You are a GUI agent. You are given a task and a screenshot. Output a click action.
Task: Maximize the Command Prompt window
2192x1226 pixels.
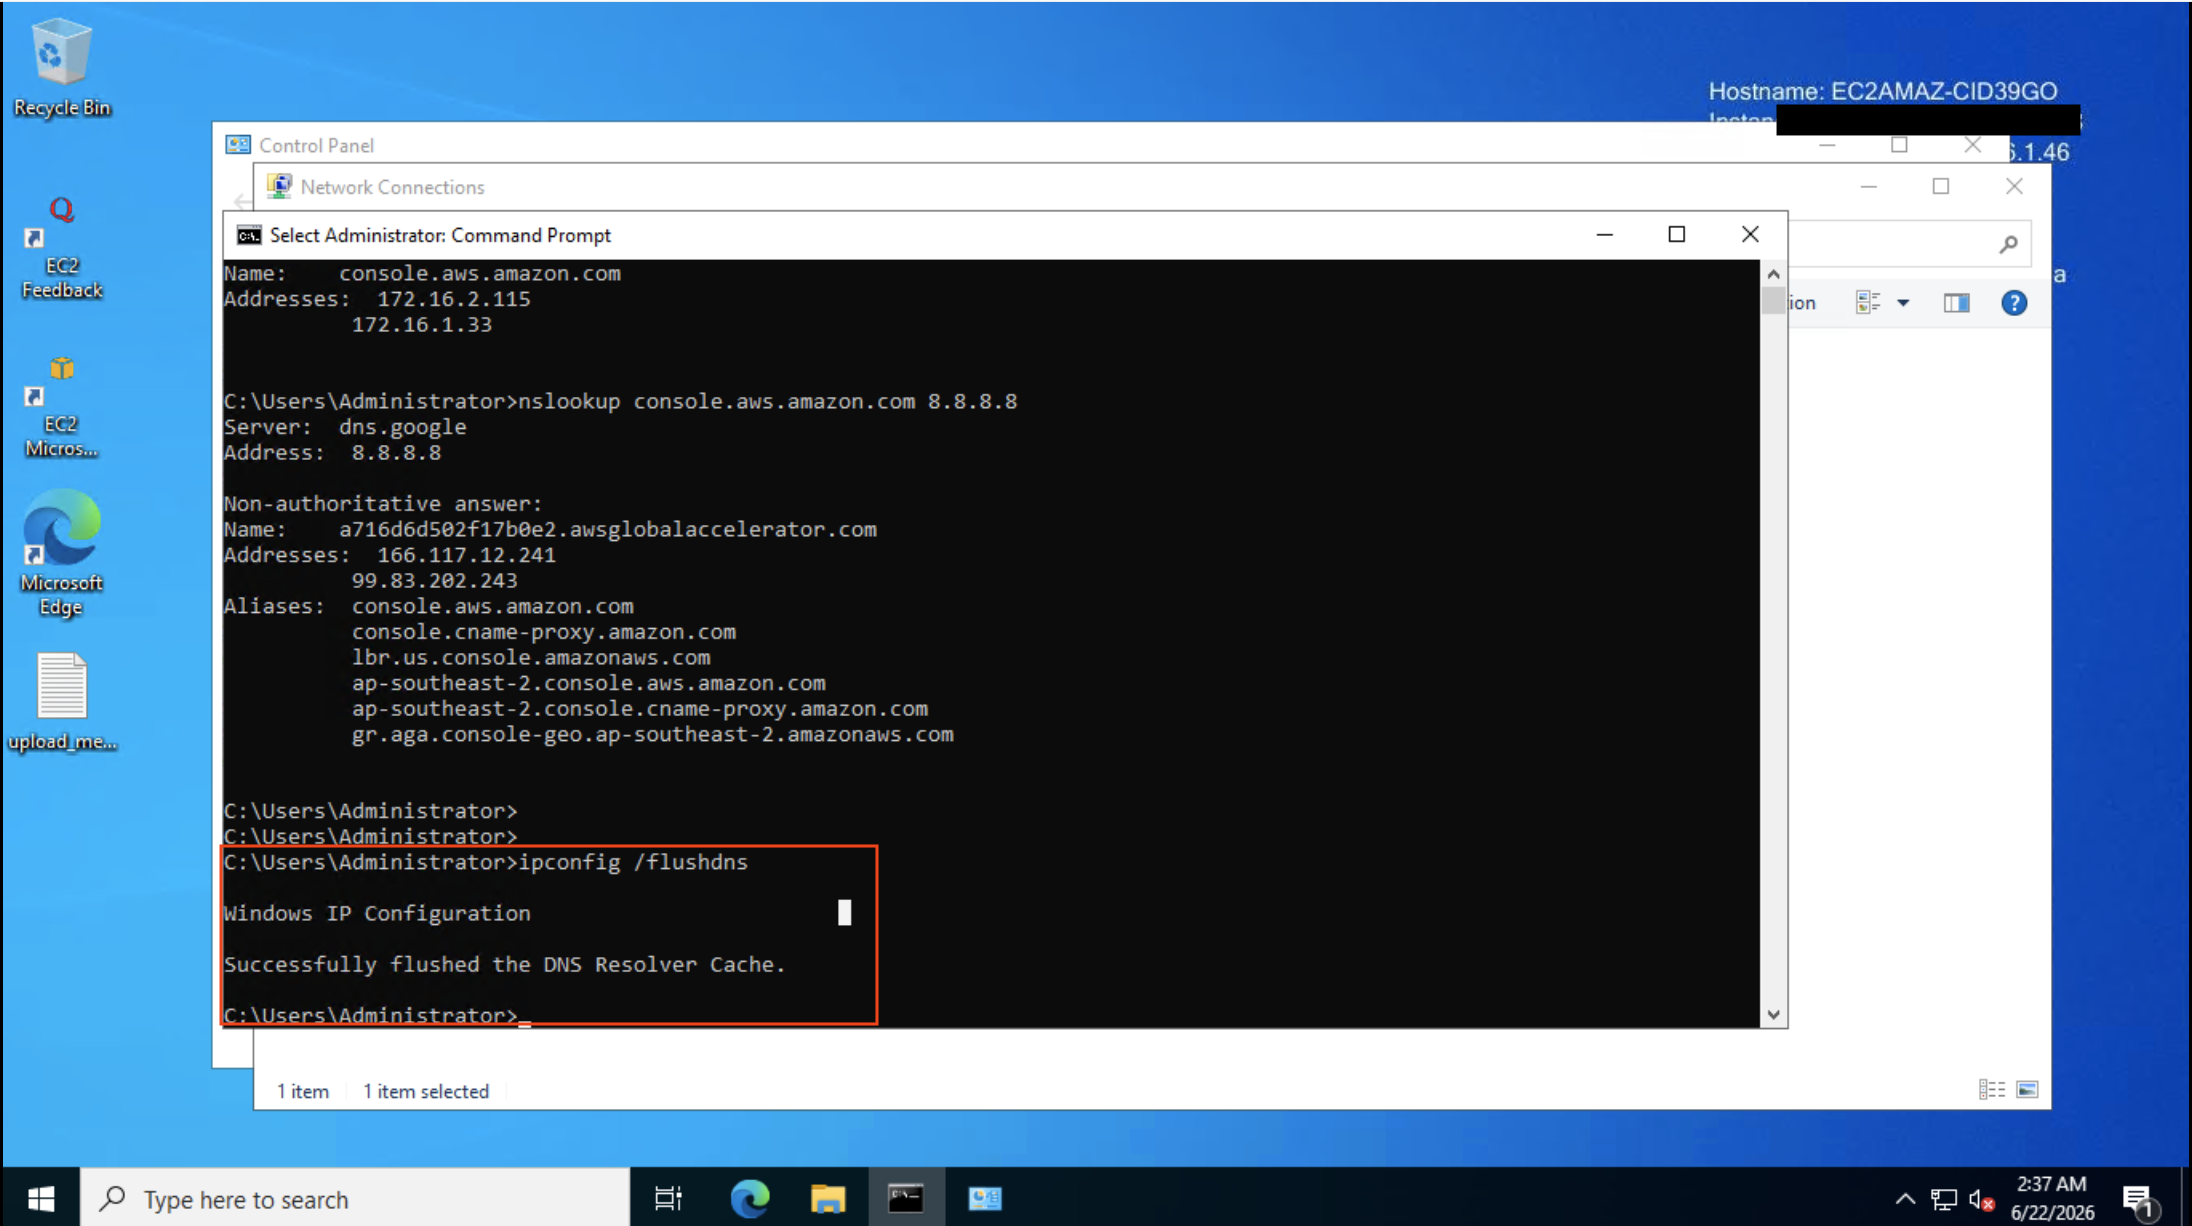click(1677, 234)
